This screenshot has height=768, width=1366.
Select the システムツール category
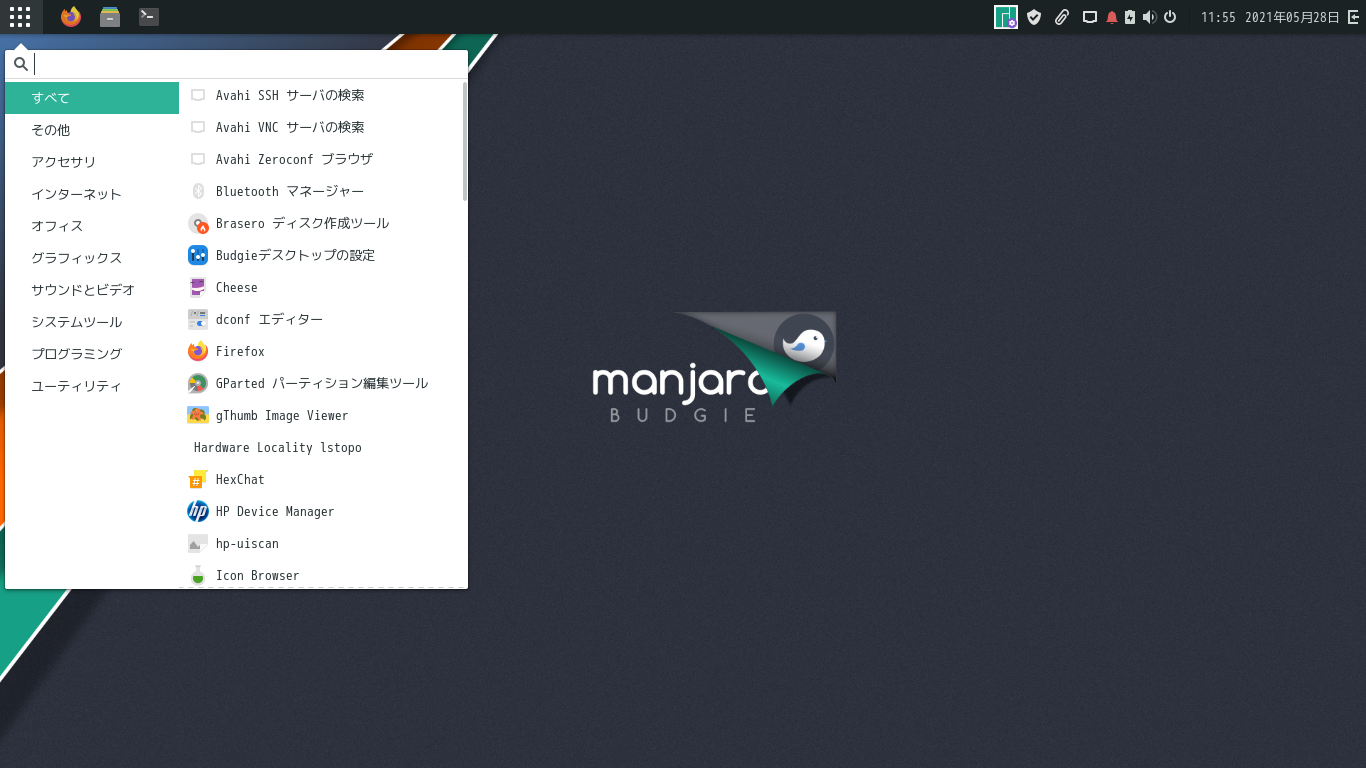[92, 322]
